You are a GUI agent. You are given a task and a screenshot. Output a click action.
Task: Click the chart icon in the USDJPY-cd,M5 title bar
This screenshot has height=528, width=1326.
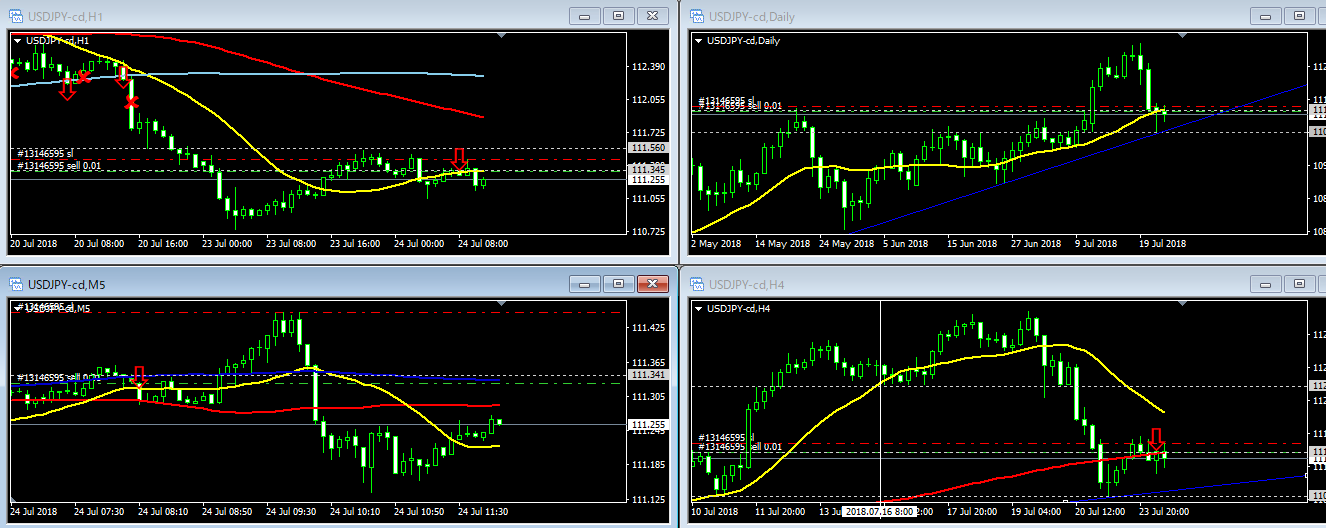(x=16, y=285)
